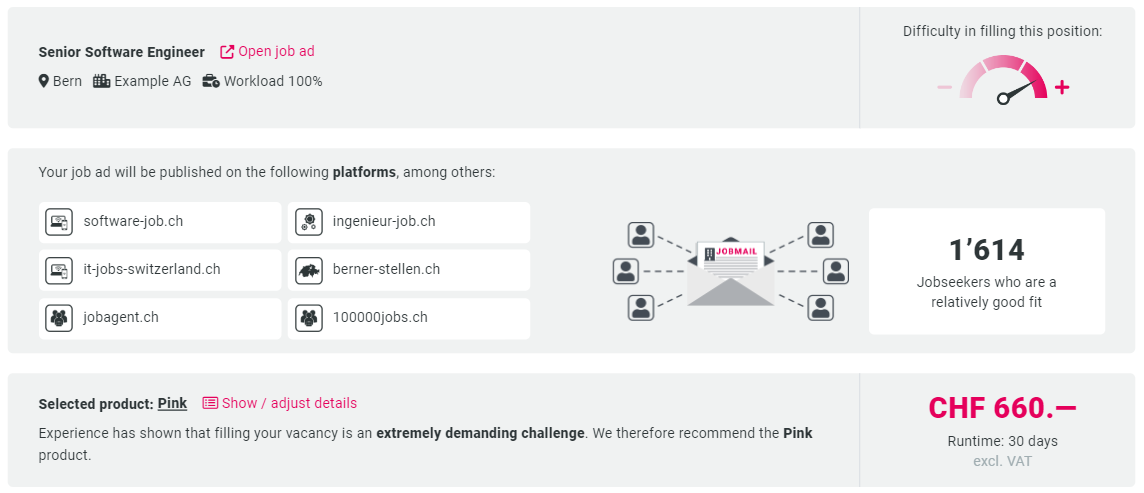Click the Workload briefcase icon
1144x493 pixels.
(211, 81)
